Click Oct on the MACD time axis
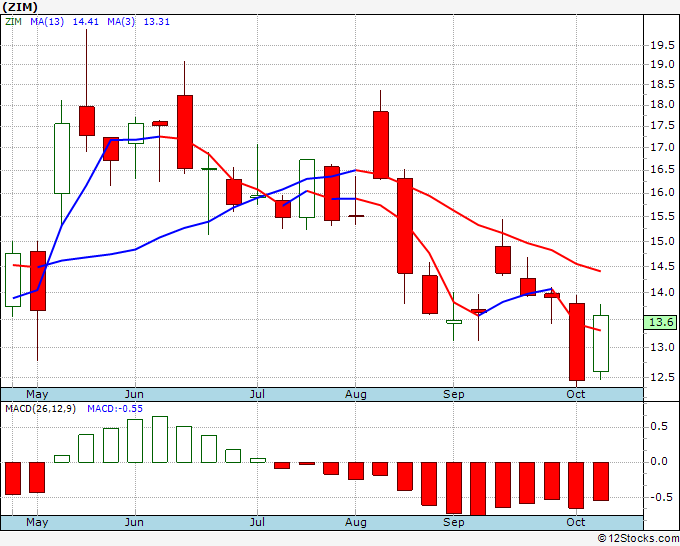 576,522
